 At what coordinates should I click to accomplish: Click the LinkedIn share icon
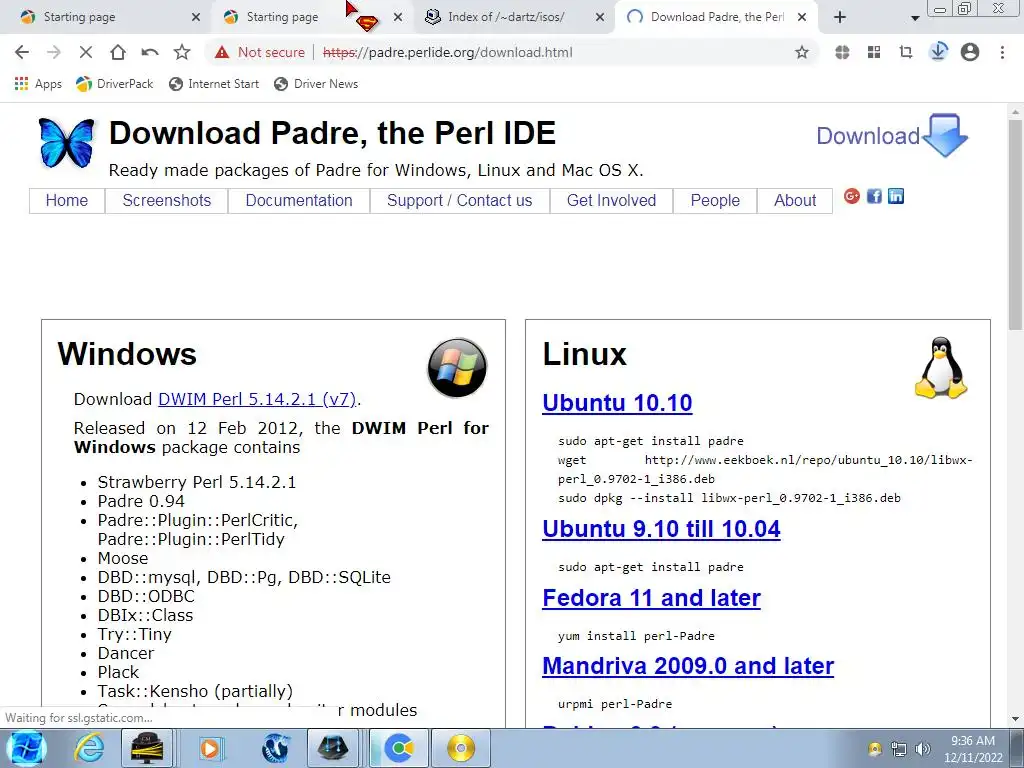click(x=896, y=196)
